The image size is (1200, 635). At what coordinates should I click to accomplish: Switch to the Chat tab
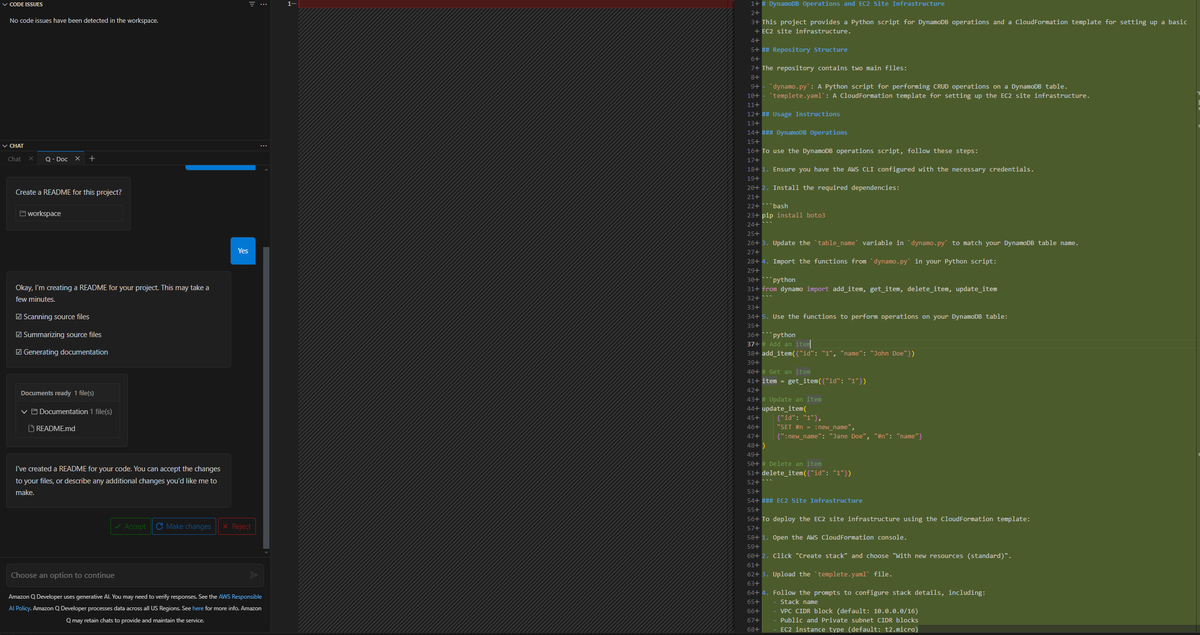14,159
